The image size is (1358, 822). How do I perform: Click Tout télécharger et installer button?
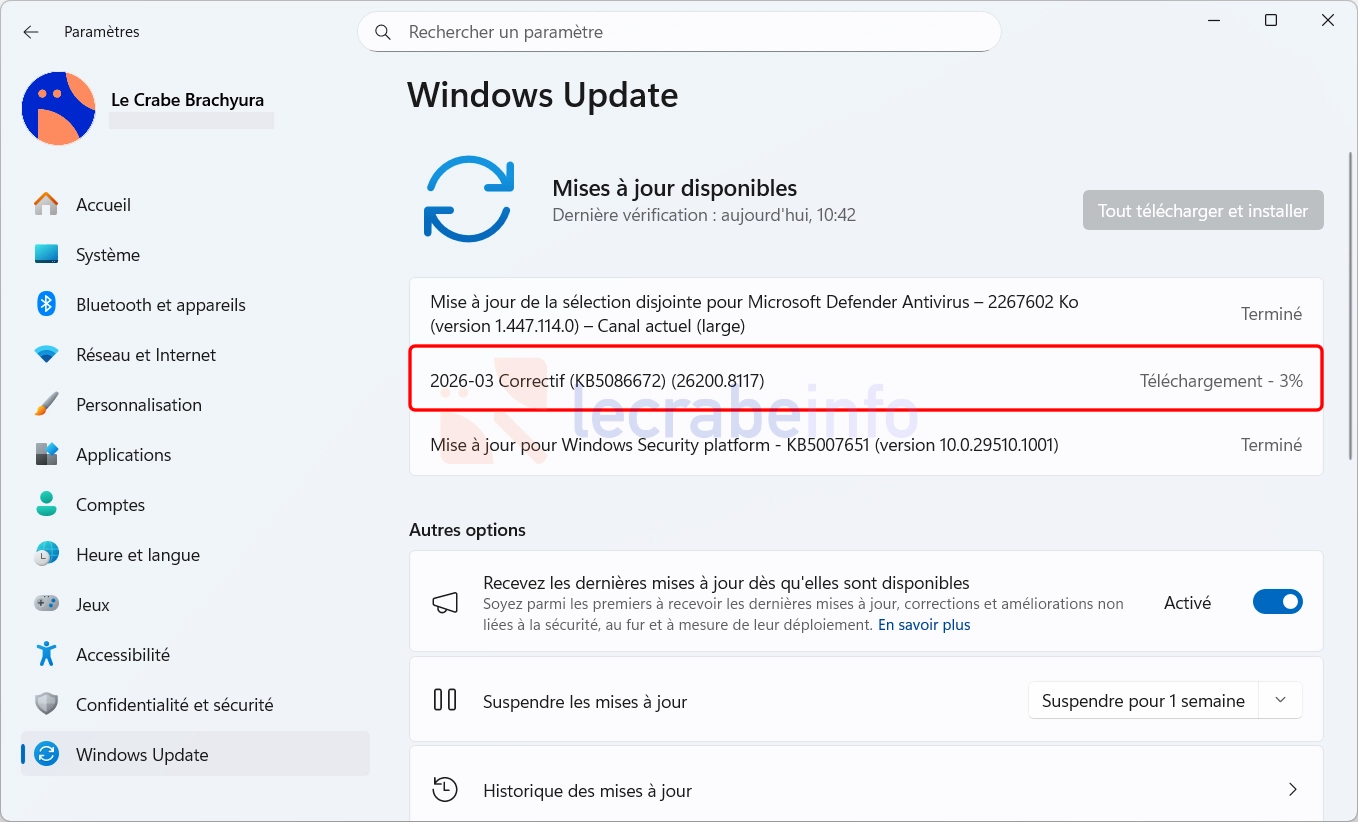(1202, 211)
